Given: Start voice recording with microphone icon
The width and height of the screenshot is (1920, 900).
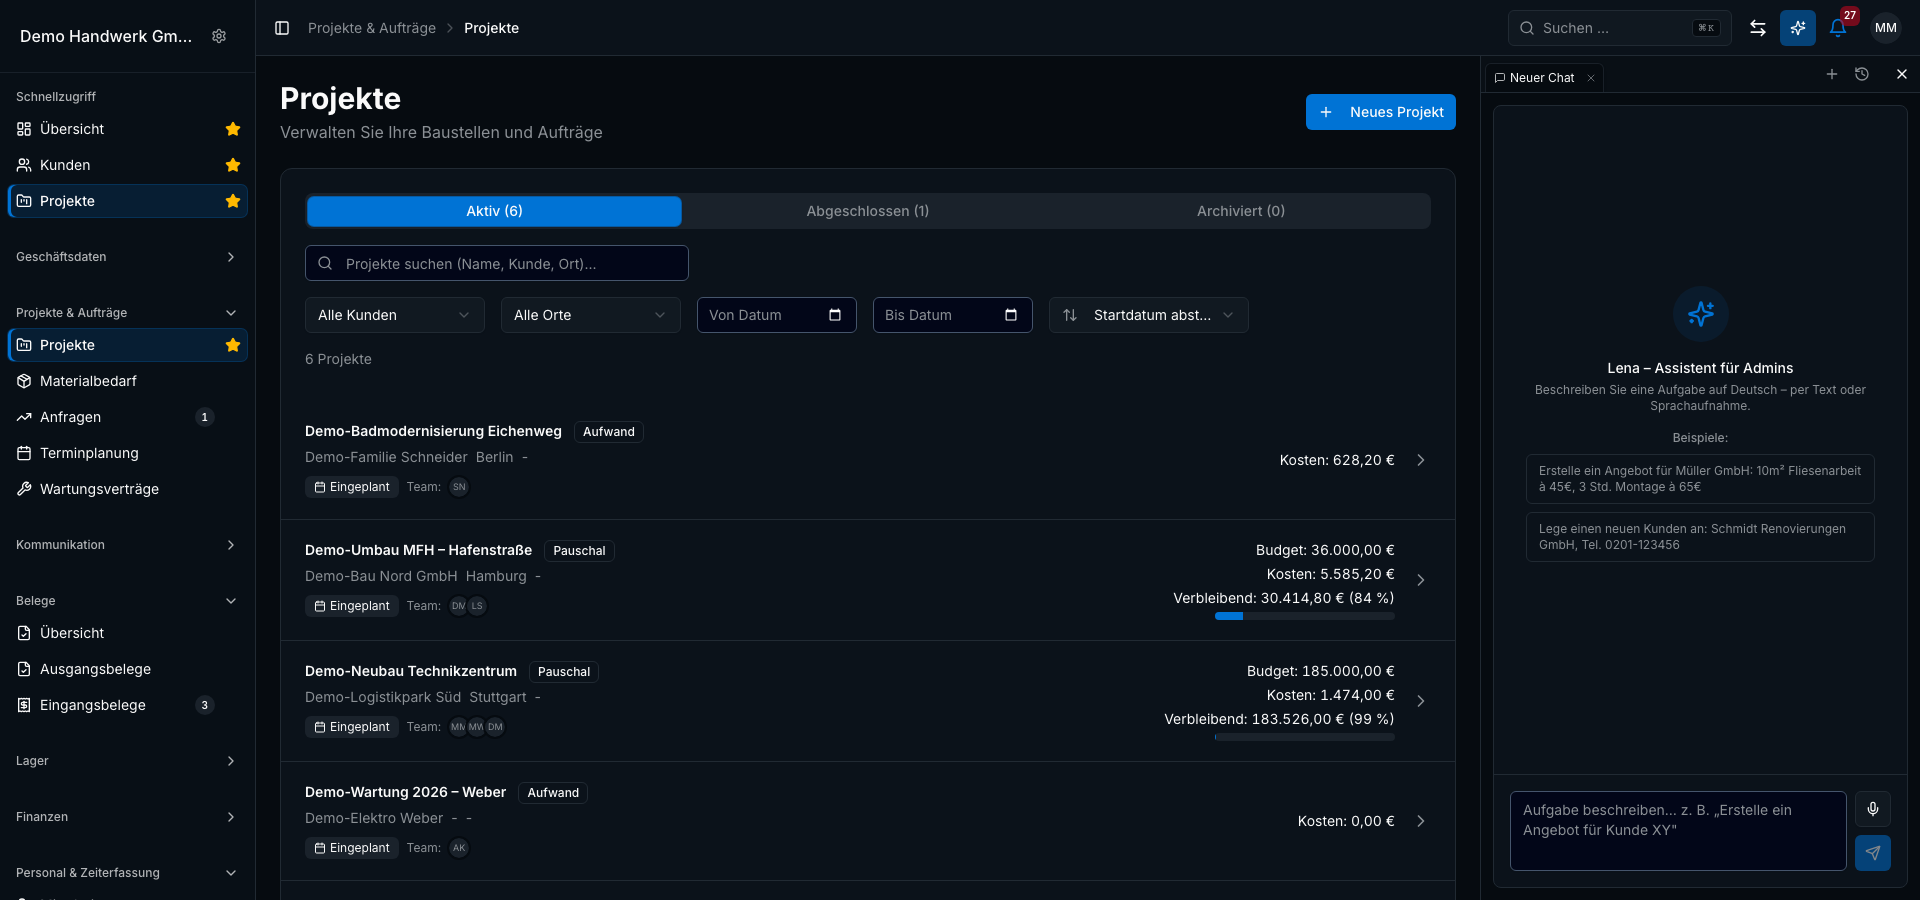Looking at the screenshot, I should tap(1873, 809).
